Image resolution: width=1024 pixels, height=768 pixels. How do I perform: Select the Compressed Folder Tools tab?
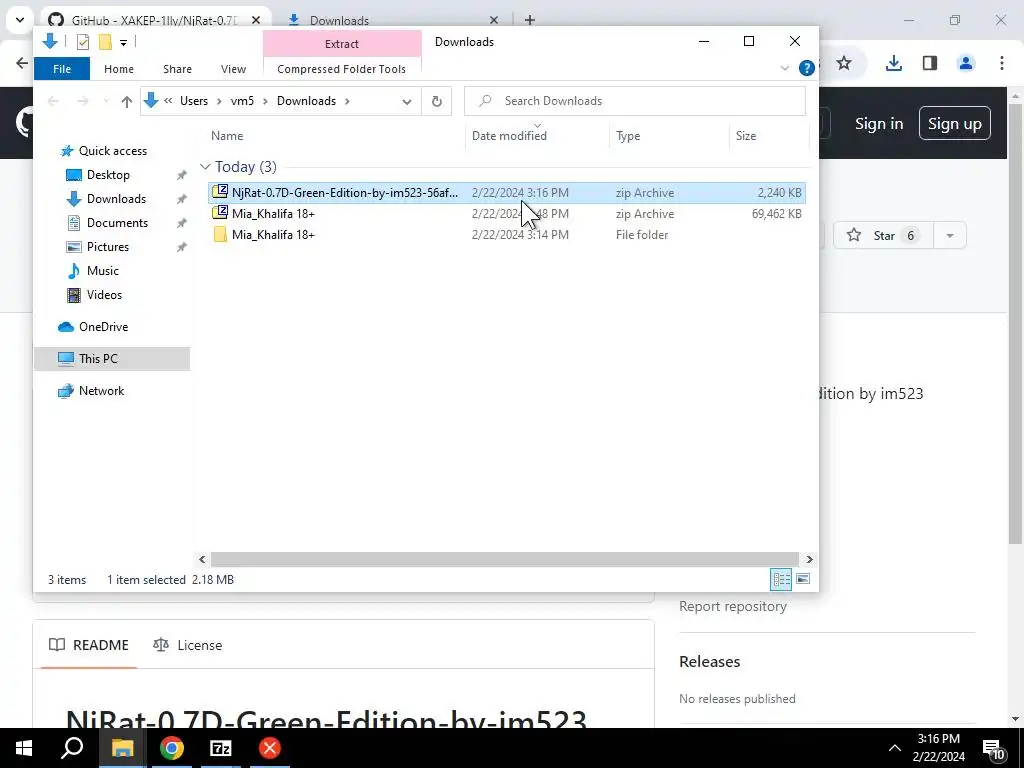tap(342, 69)
